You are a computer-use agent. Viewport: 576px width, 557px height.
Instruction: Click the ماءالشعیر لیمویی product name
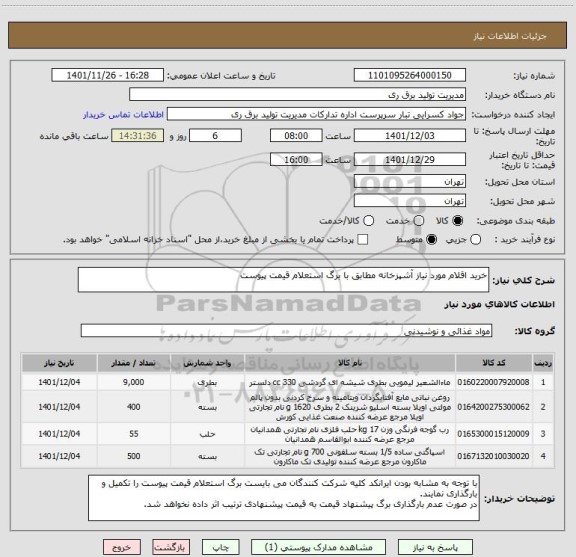(x=350, y=382)
